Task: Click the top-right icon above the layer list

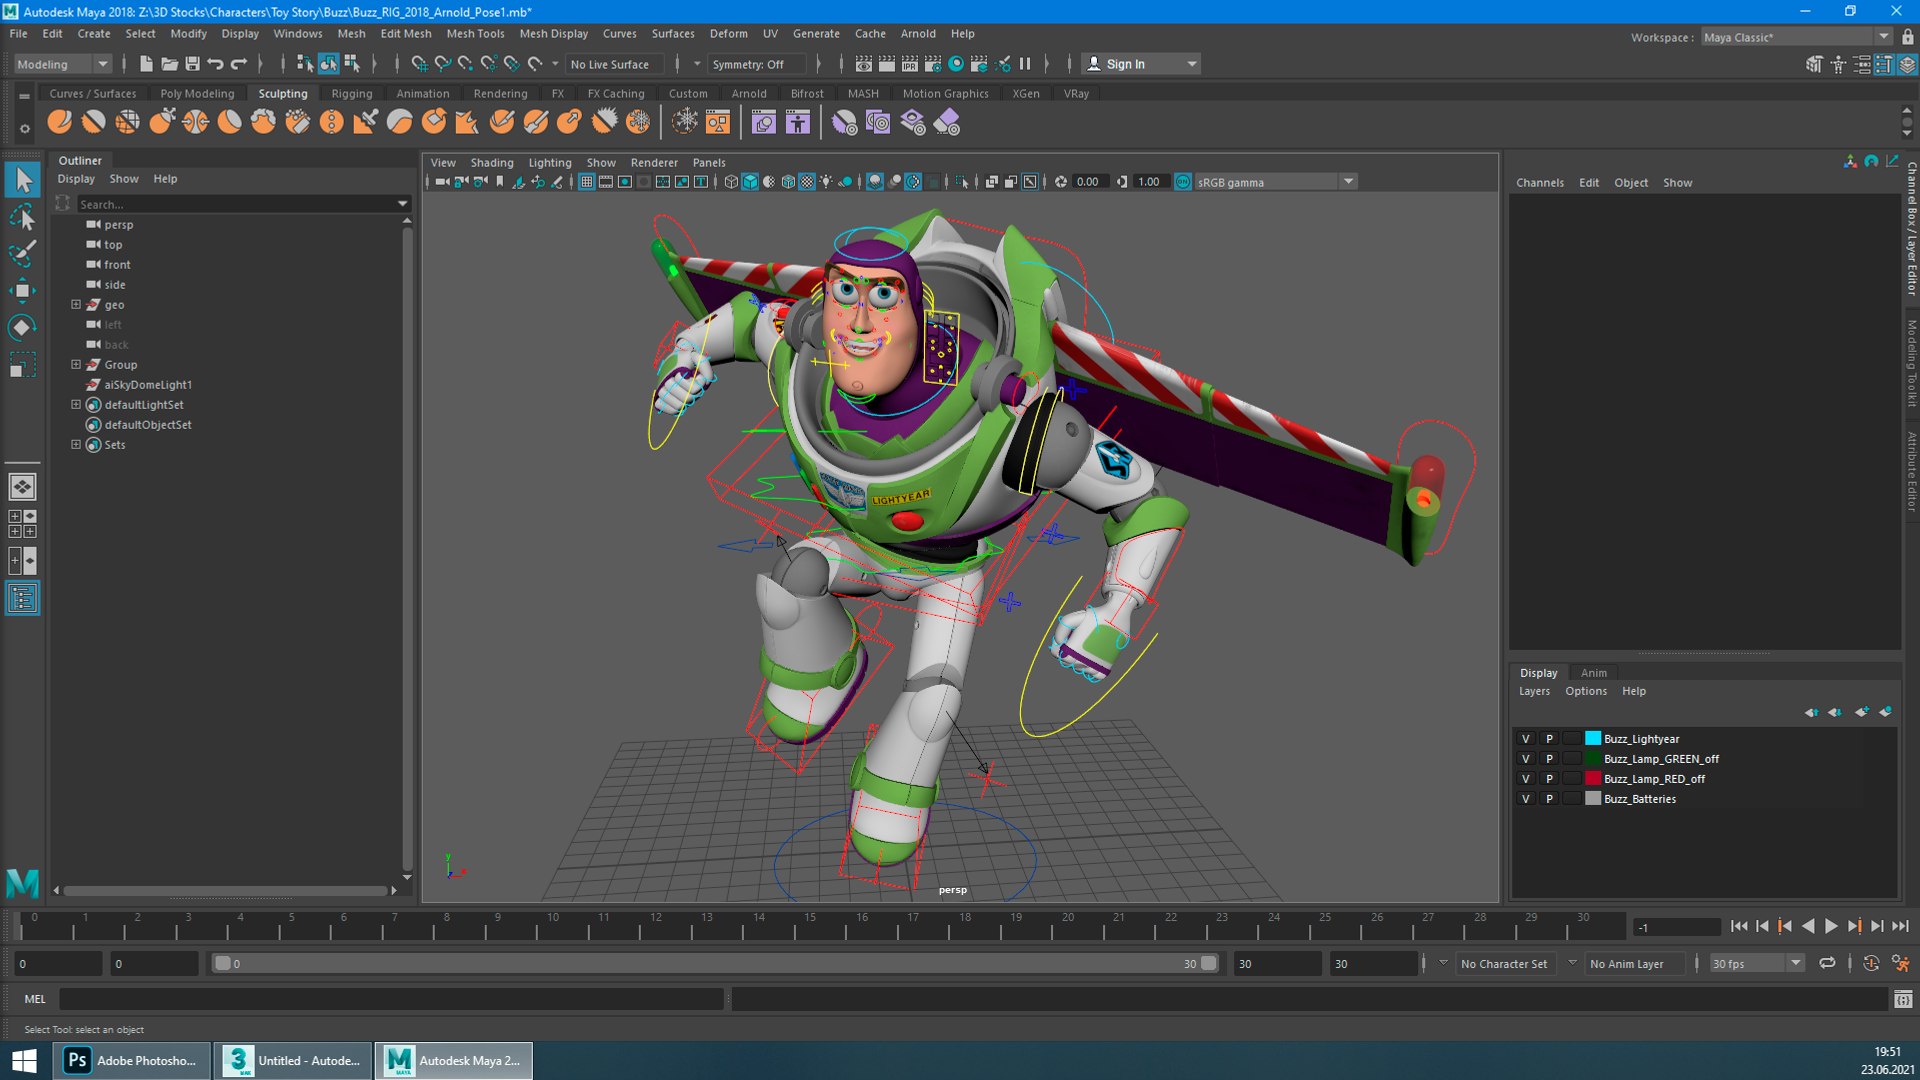Action: point(1886,712)
